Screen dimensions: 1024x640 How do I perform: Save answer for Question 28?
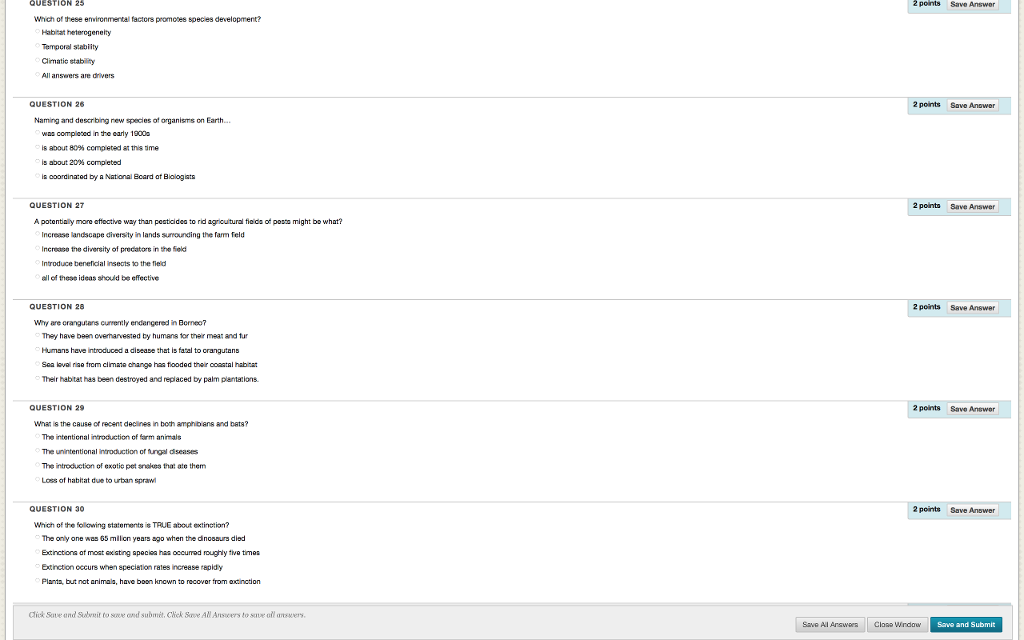[x=972, y=308]
